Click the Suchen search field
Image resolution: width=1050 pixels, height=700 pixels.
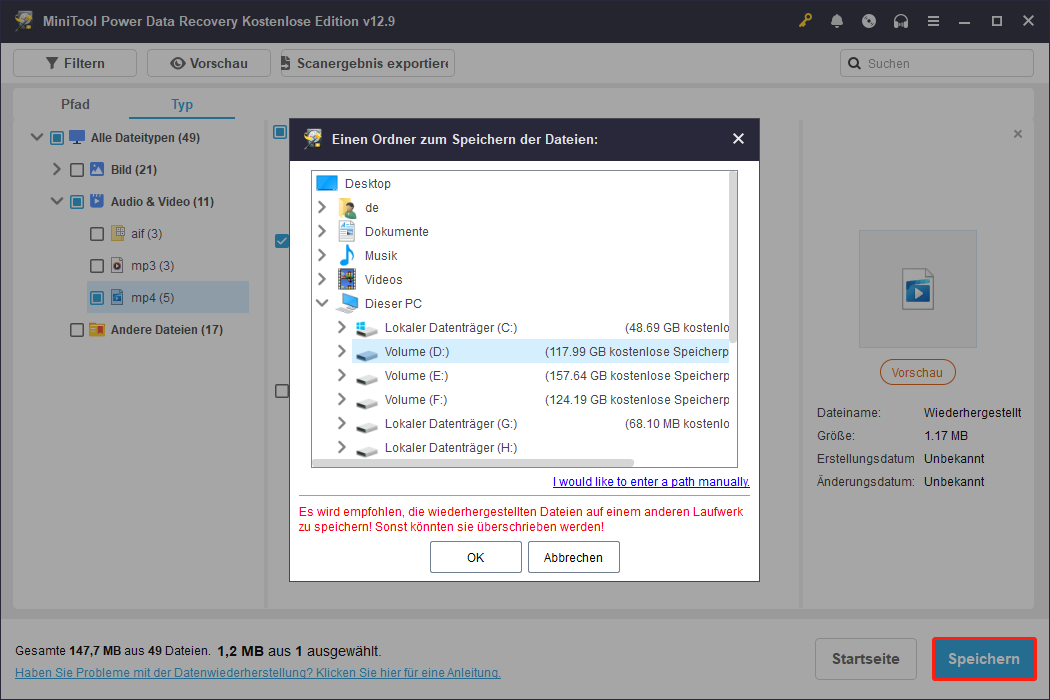pyautogui.click(x=936, y=64)
